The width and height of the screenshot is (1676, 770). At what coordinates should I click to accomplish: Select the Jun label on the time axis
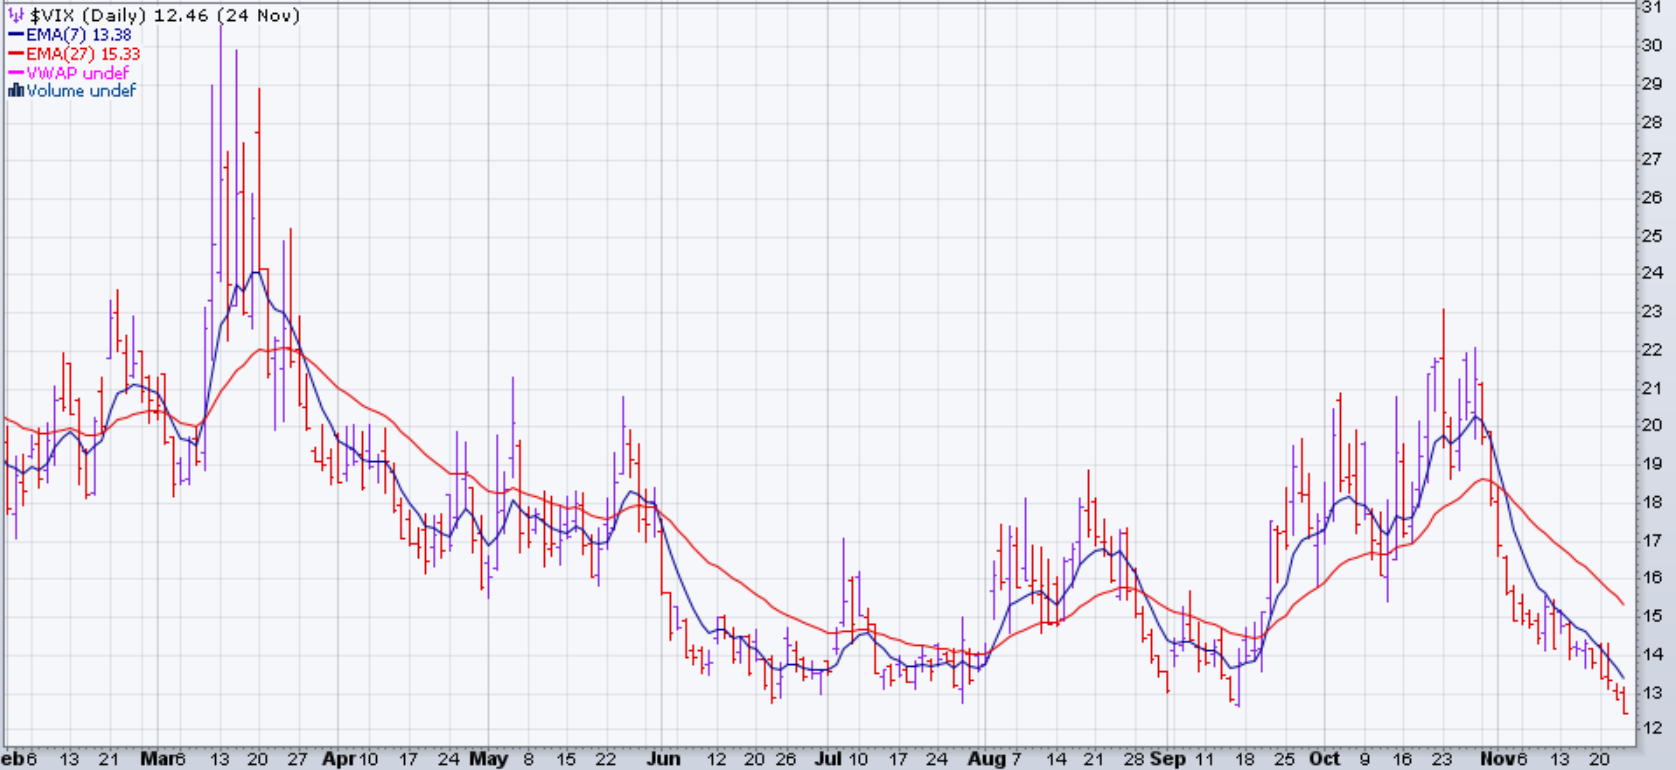663,759
